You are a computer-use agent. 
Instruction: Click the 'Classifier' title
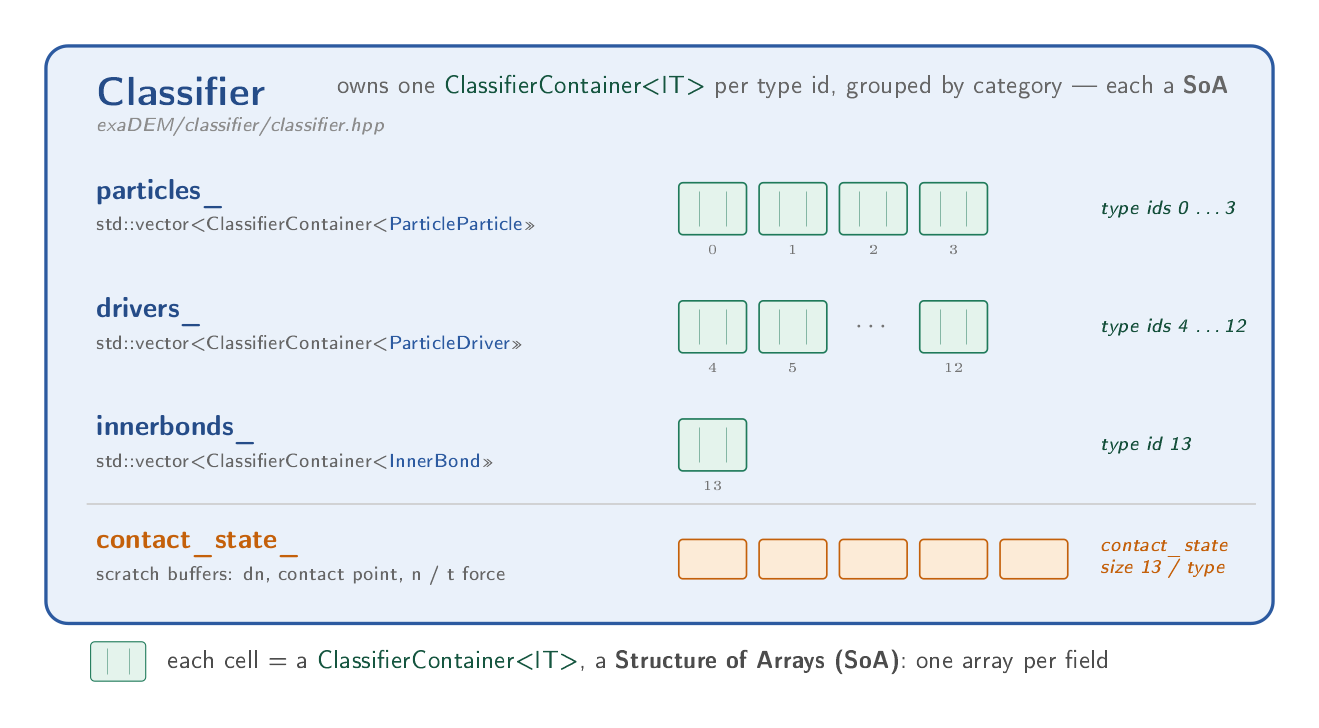coord(181,92)
